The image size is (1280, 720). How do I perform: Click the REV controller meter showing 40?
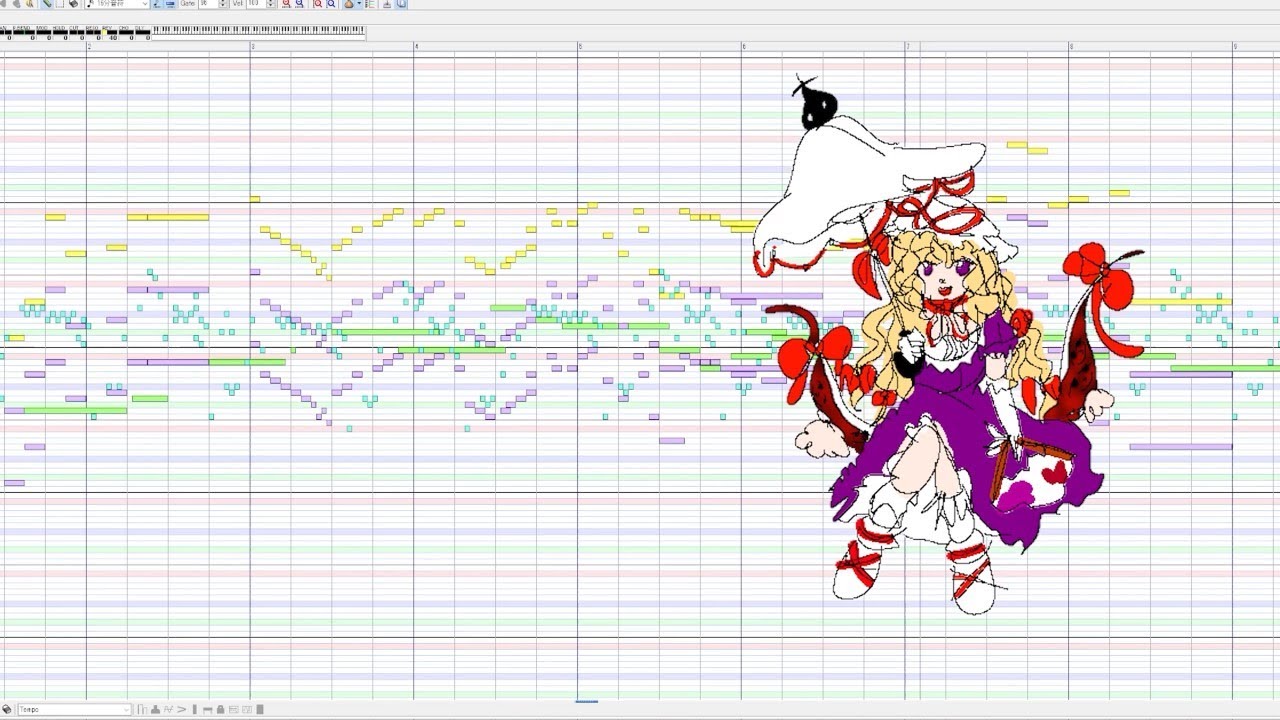pos(109,33)
